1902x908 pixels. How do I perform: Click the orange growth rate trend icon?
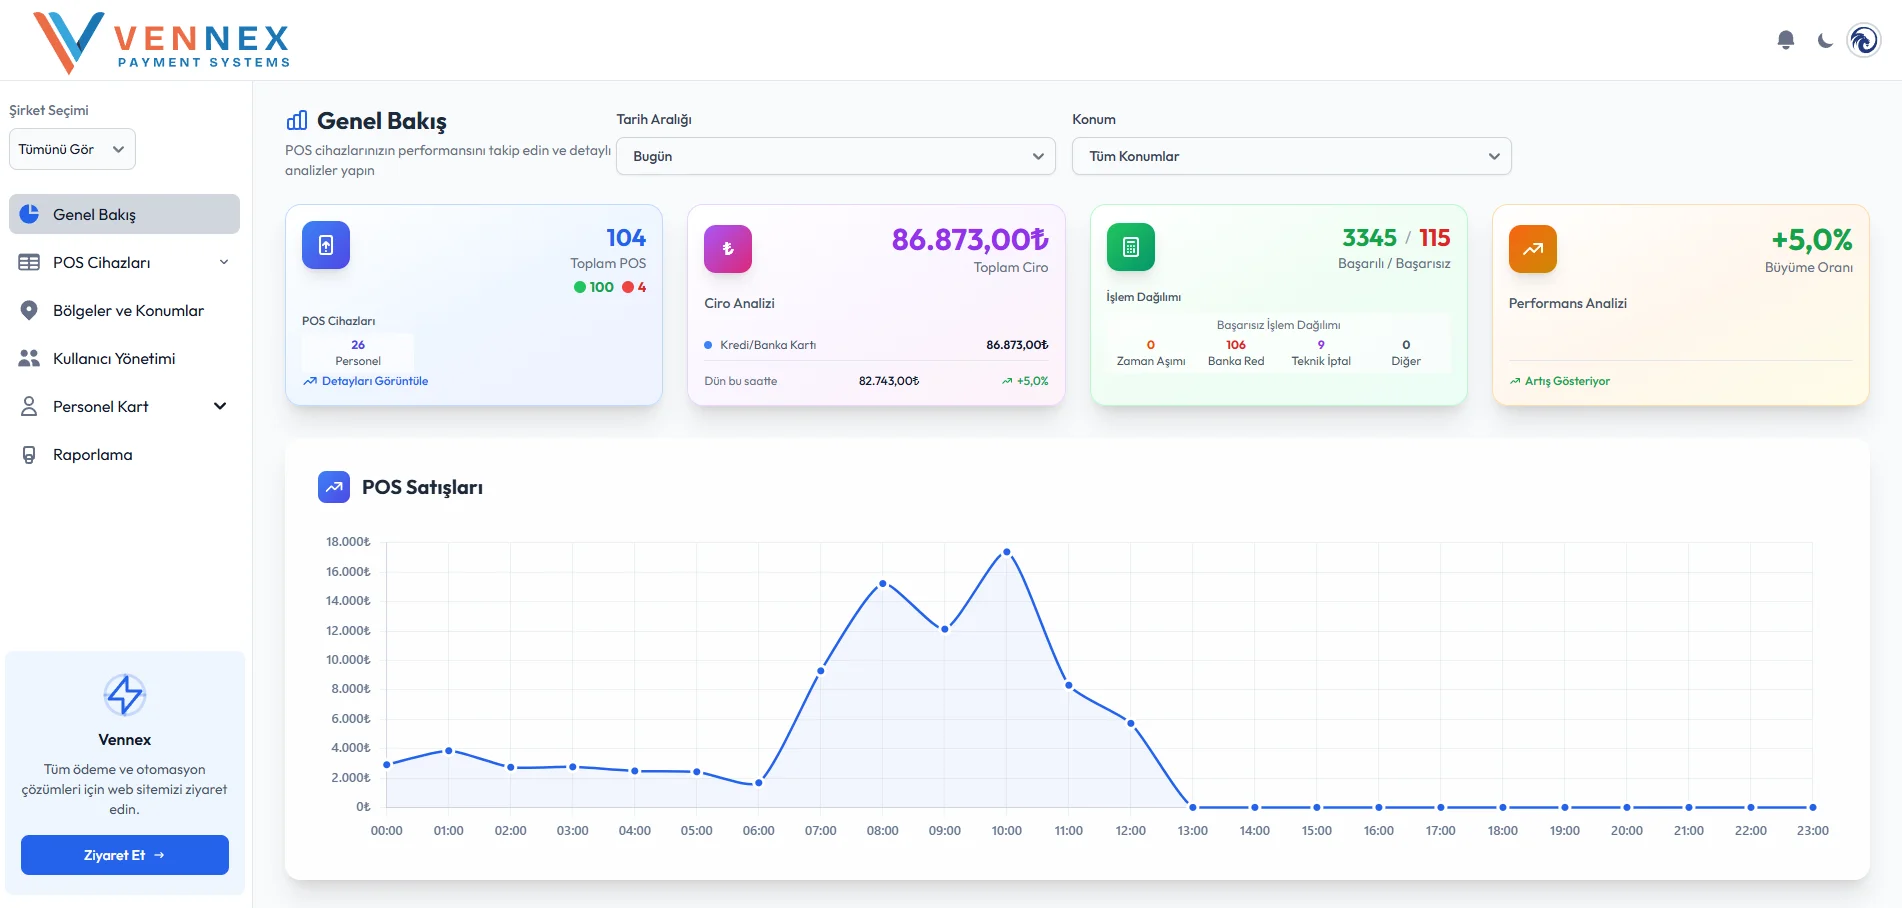[1532, 249]
